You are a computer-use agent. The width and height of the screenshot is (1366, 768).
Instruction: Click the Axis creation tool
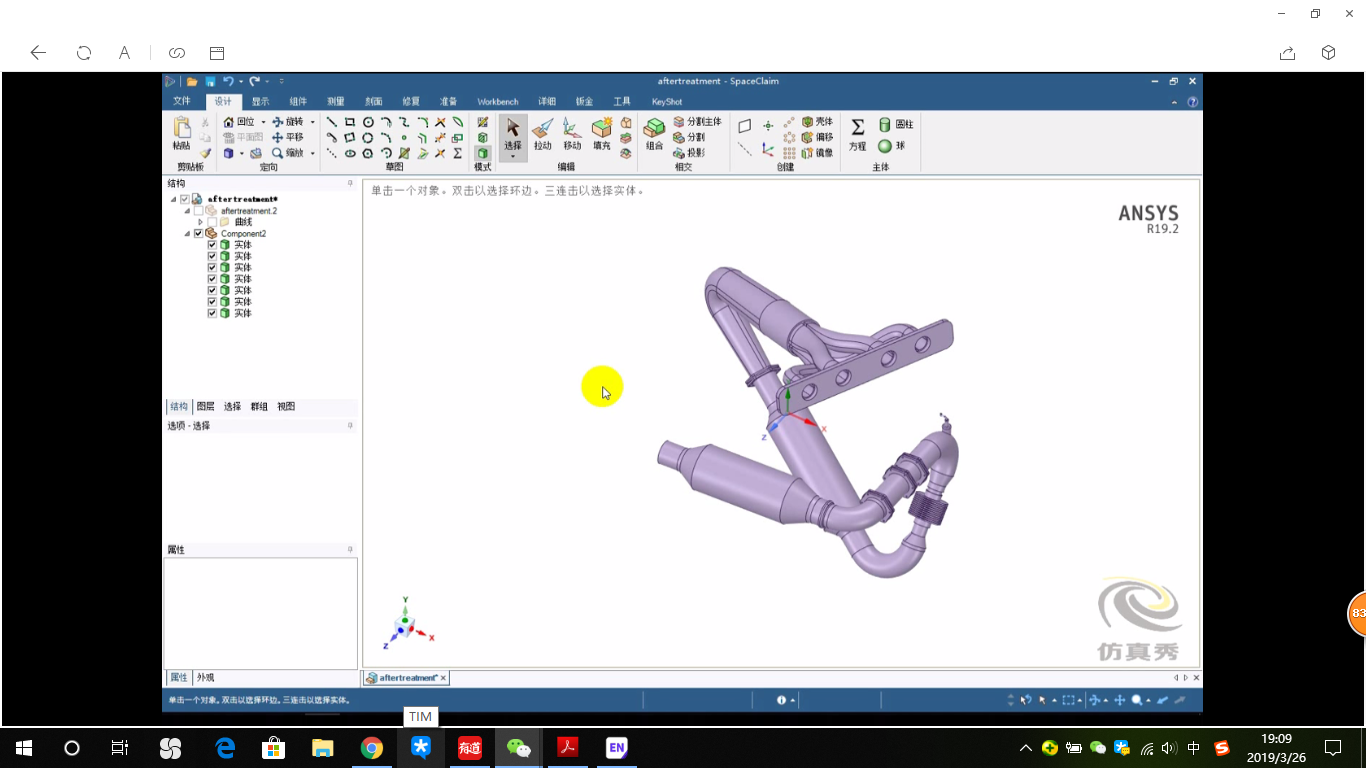[745, 149]
